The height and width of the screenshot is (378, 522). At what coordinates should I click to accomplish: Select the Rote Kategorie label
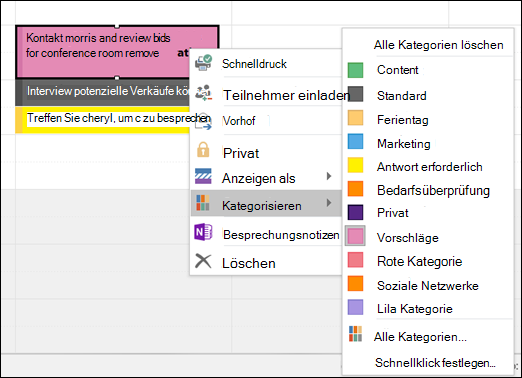(419, 261)
